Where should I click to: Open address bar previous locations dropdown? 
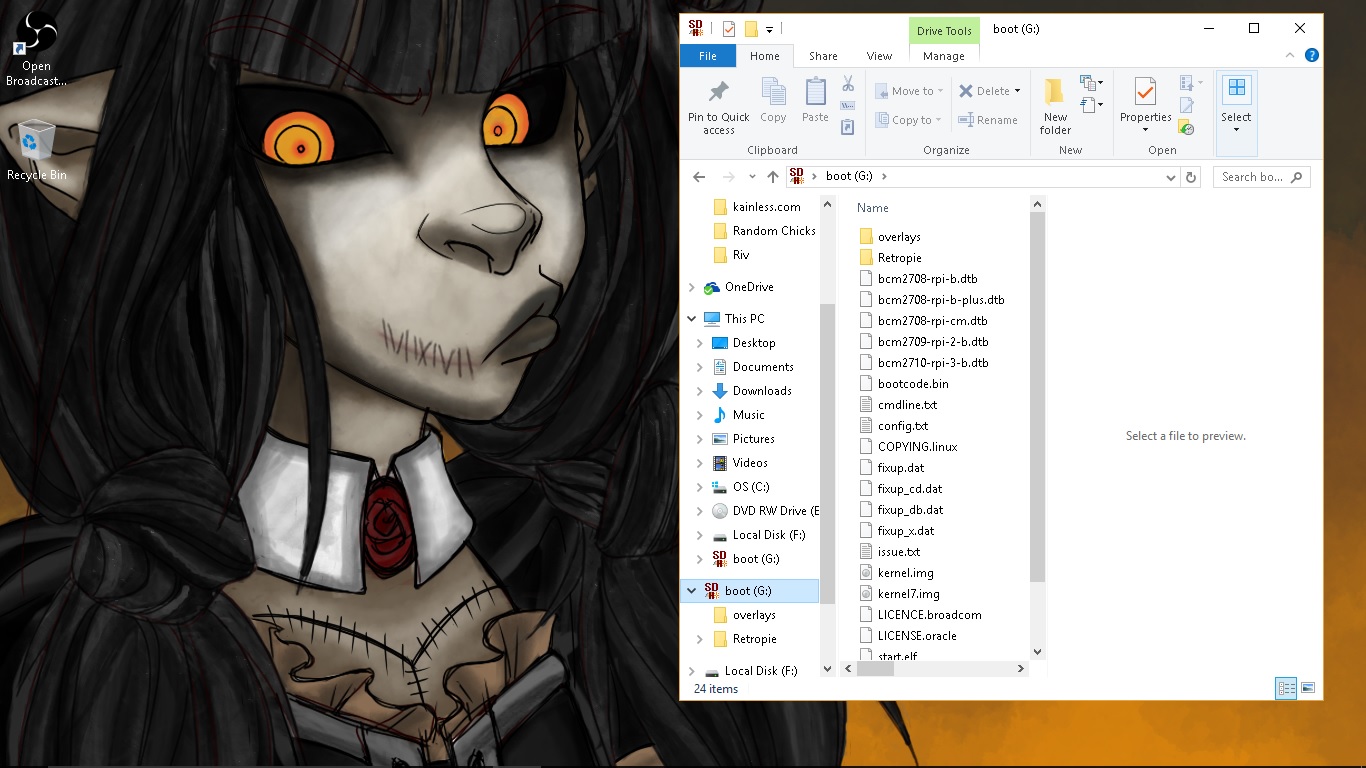tap(1171, 177)
